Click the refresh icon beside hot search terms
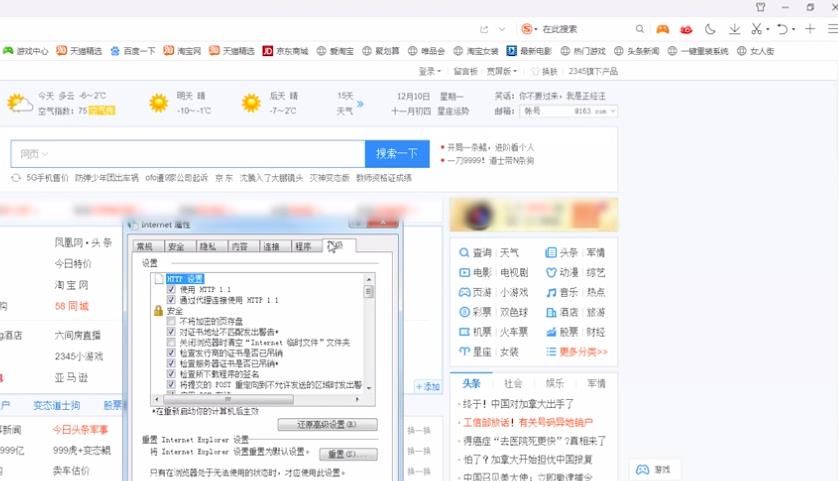This screenshot has width=838, height=481. coord(16,177)
